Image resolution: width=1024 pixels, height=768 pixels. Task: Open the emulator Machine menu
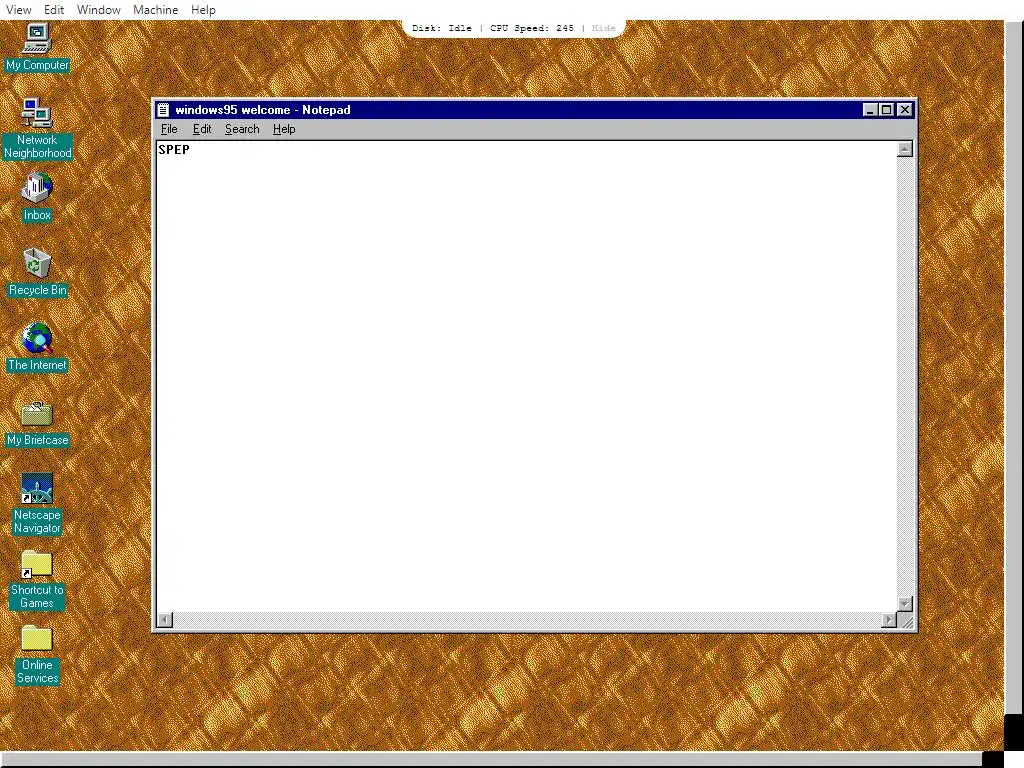coord(155,10)
